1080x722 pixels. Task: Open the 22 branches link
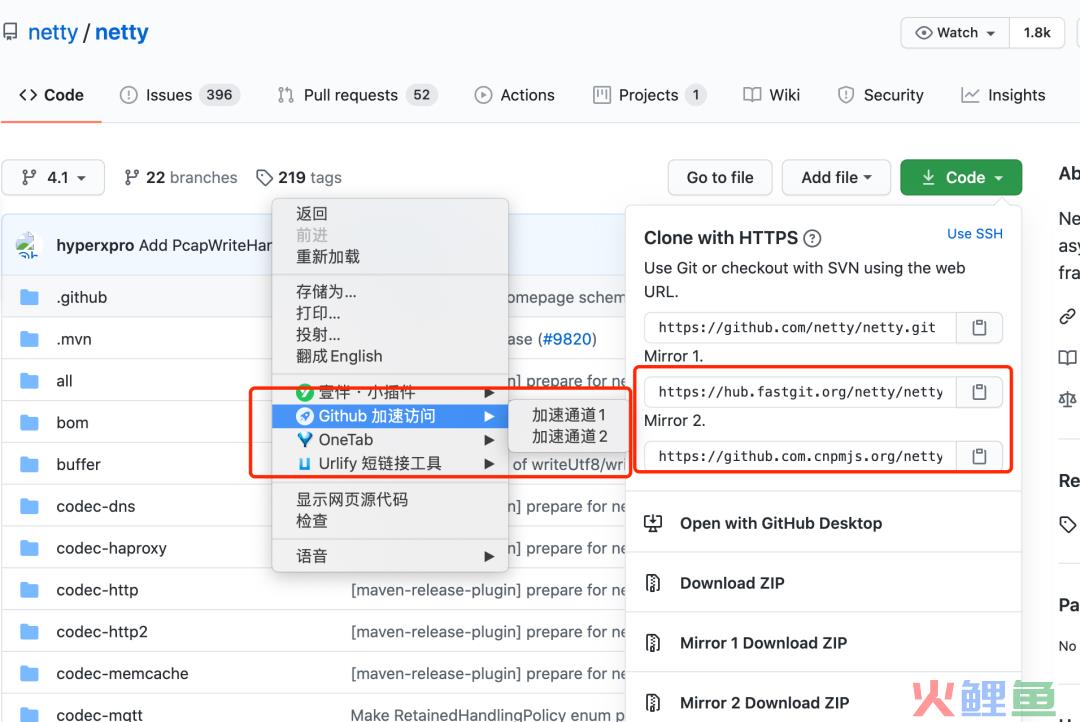tap(181, 178)
